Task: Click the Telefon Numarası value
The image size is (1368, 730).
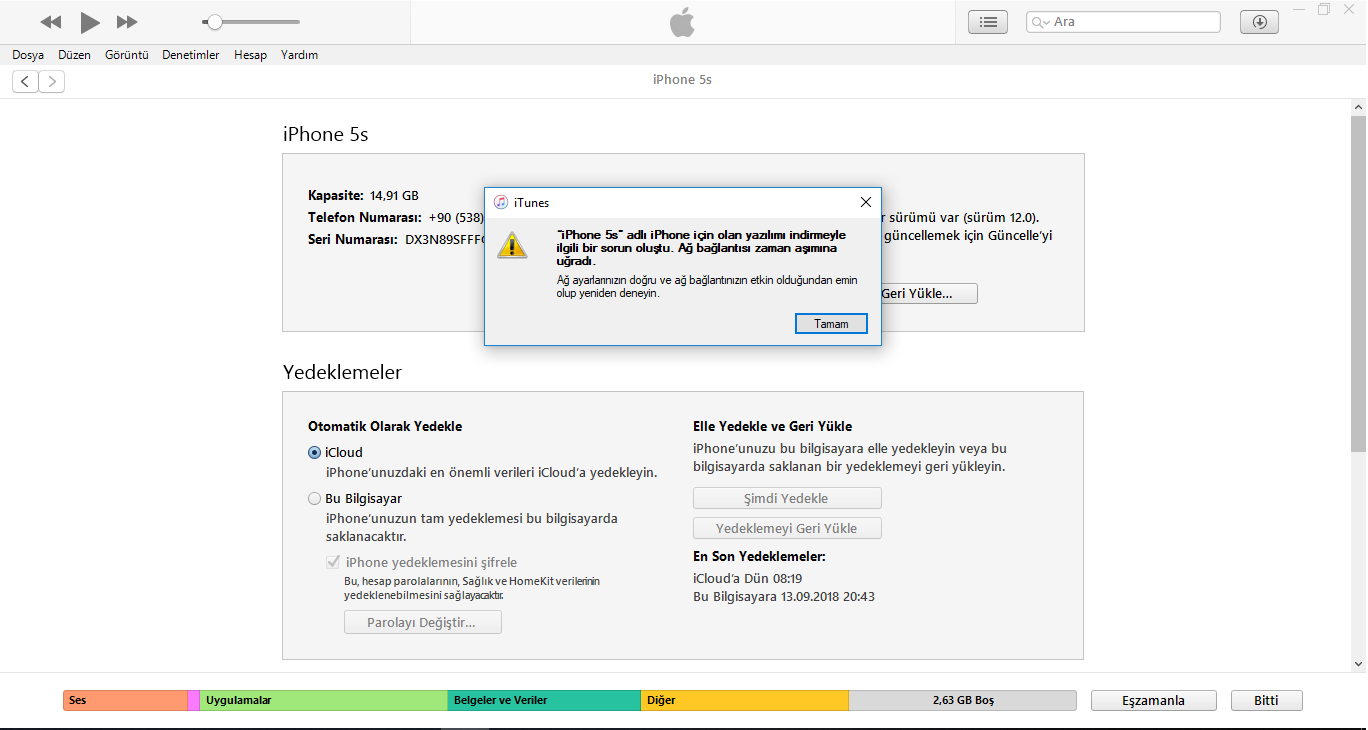Action: (456, 218)
